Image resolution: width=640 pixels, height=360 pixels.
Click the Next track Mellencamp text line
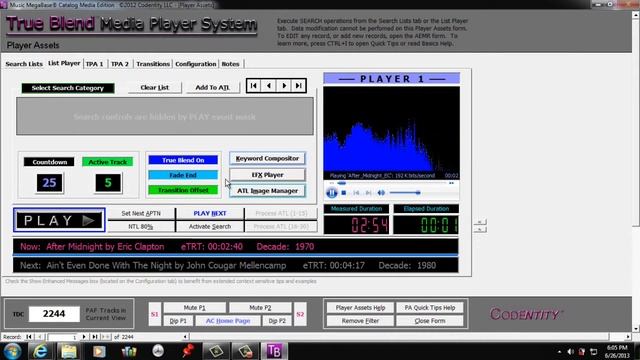click(x=235, y=265)
